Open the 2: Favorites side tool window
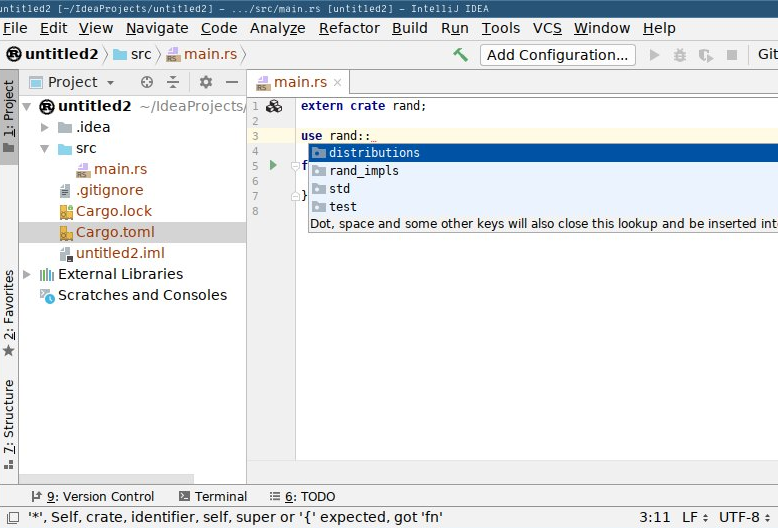778x528 pixels. [9, 313]
